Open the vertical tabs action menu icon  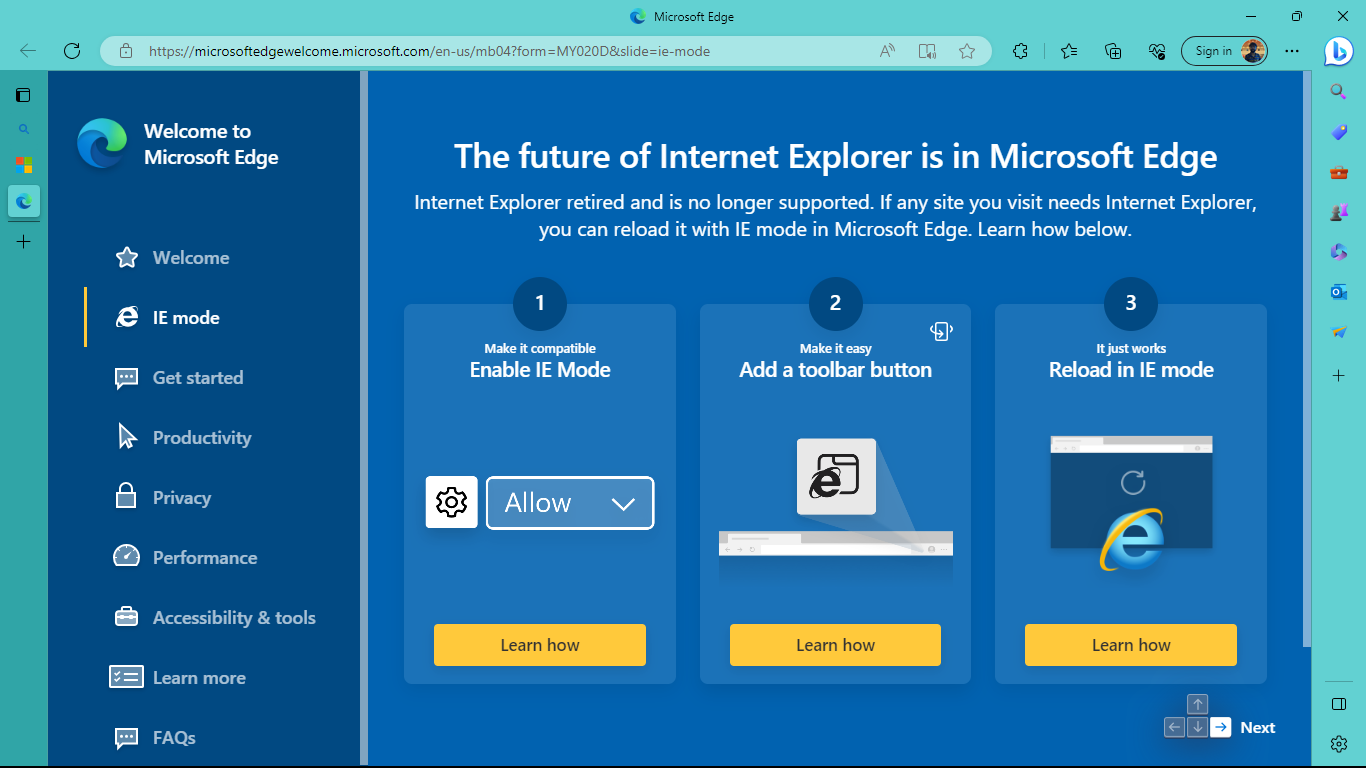click(x=23, y=95)
